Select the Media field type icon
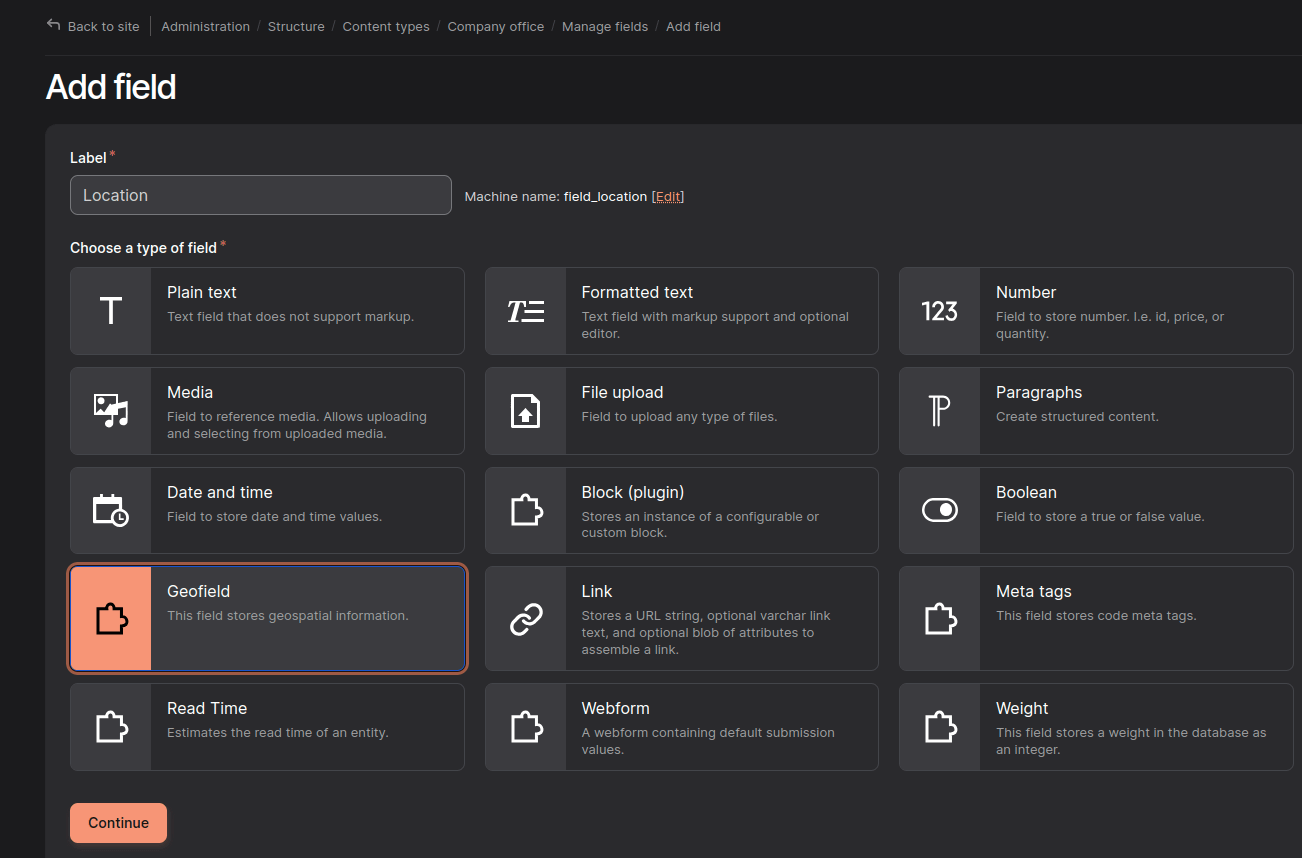 coord(111,411)
